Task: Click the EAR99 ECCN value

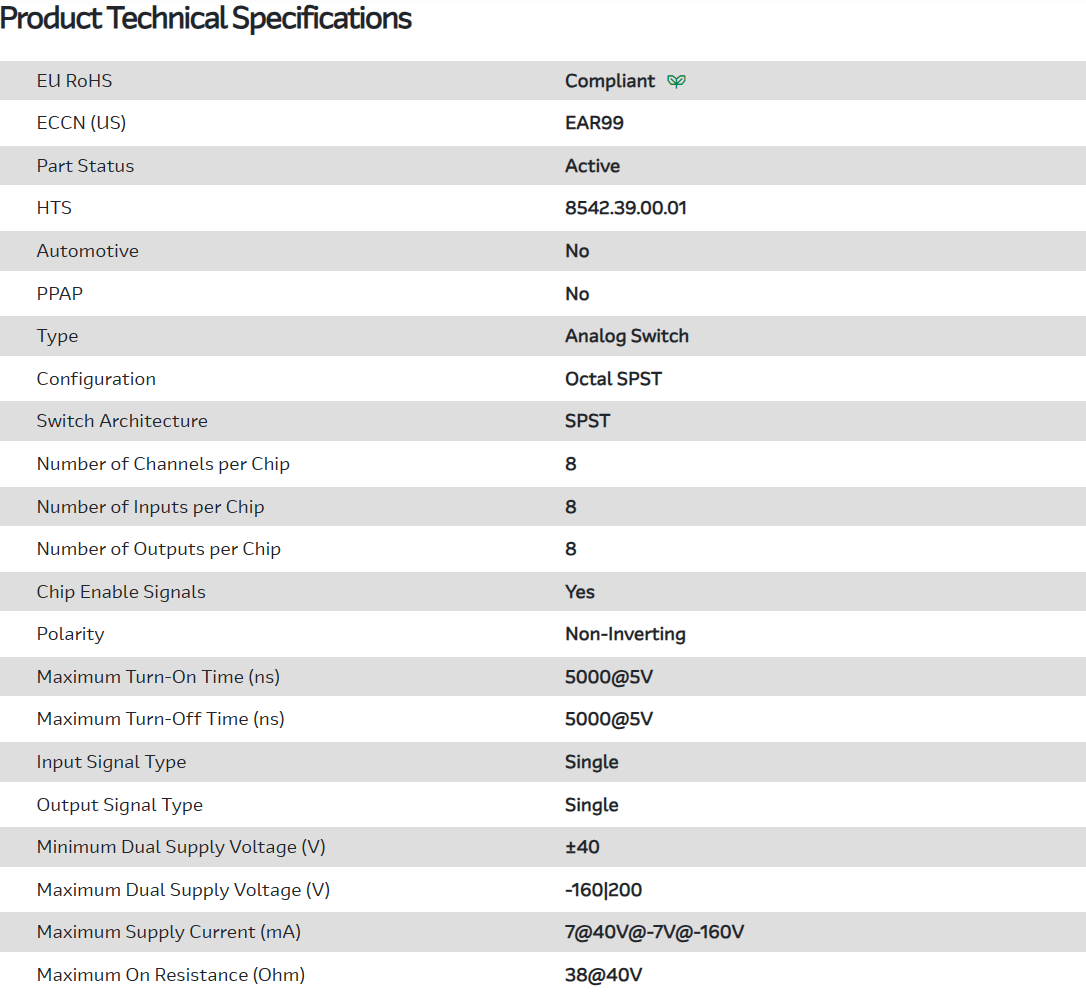Action: (x=594, y=123)
